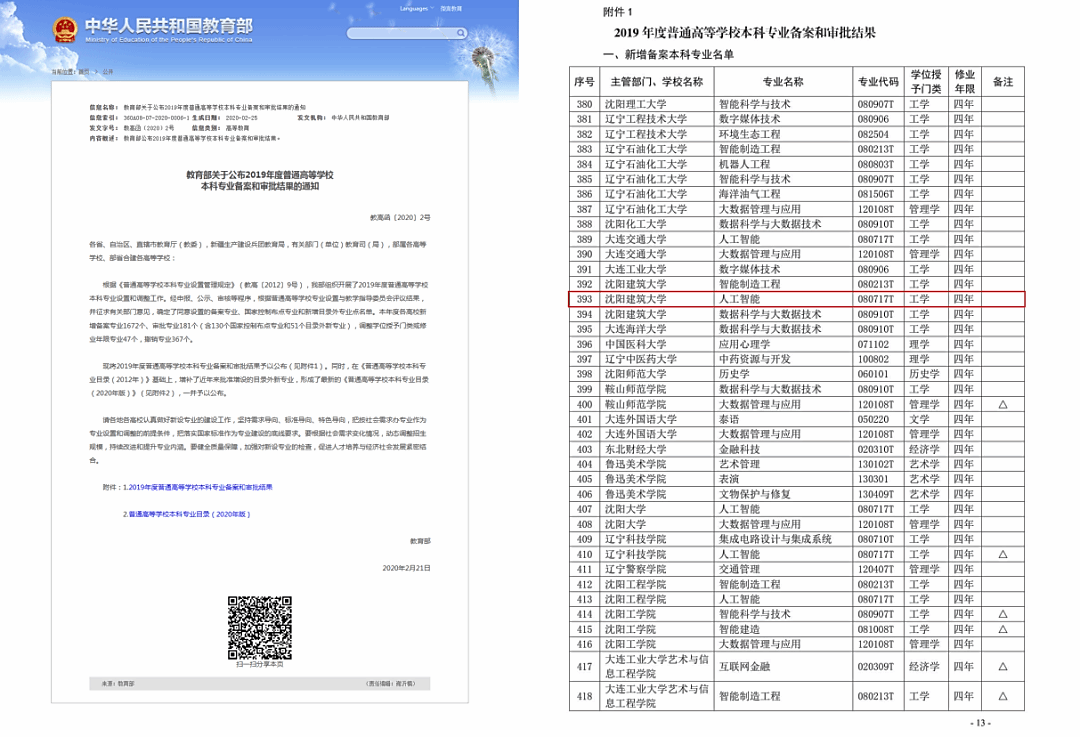Click the 公开 breadcrumb link
Viewport: 1080px width, 737px height.
108,72
